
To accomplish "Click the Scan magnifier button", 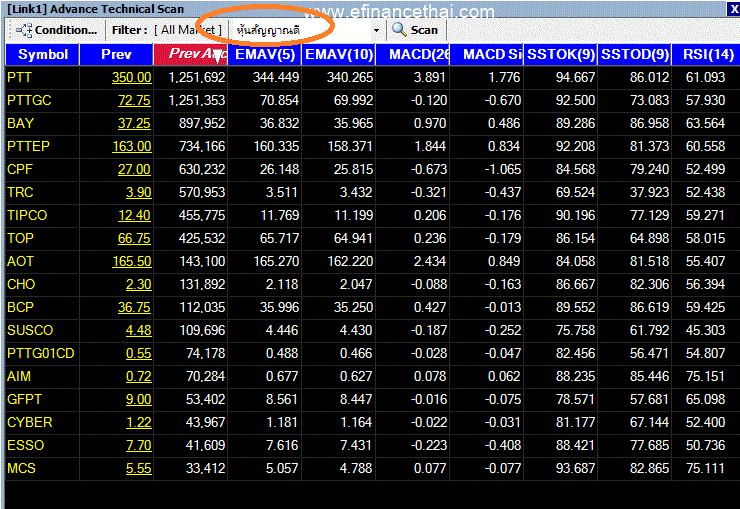I will pos(415,30).
